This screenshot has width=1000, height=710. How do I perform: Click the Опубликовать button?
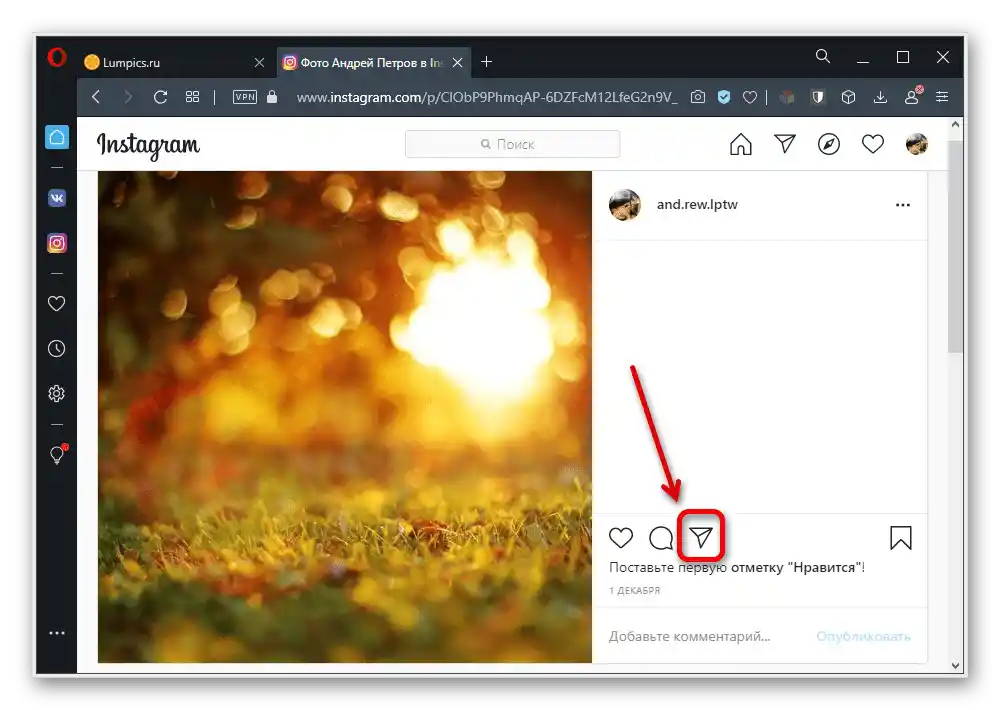(864, 636)
